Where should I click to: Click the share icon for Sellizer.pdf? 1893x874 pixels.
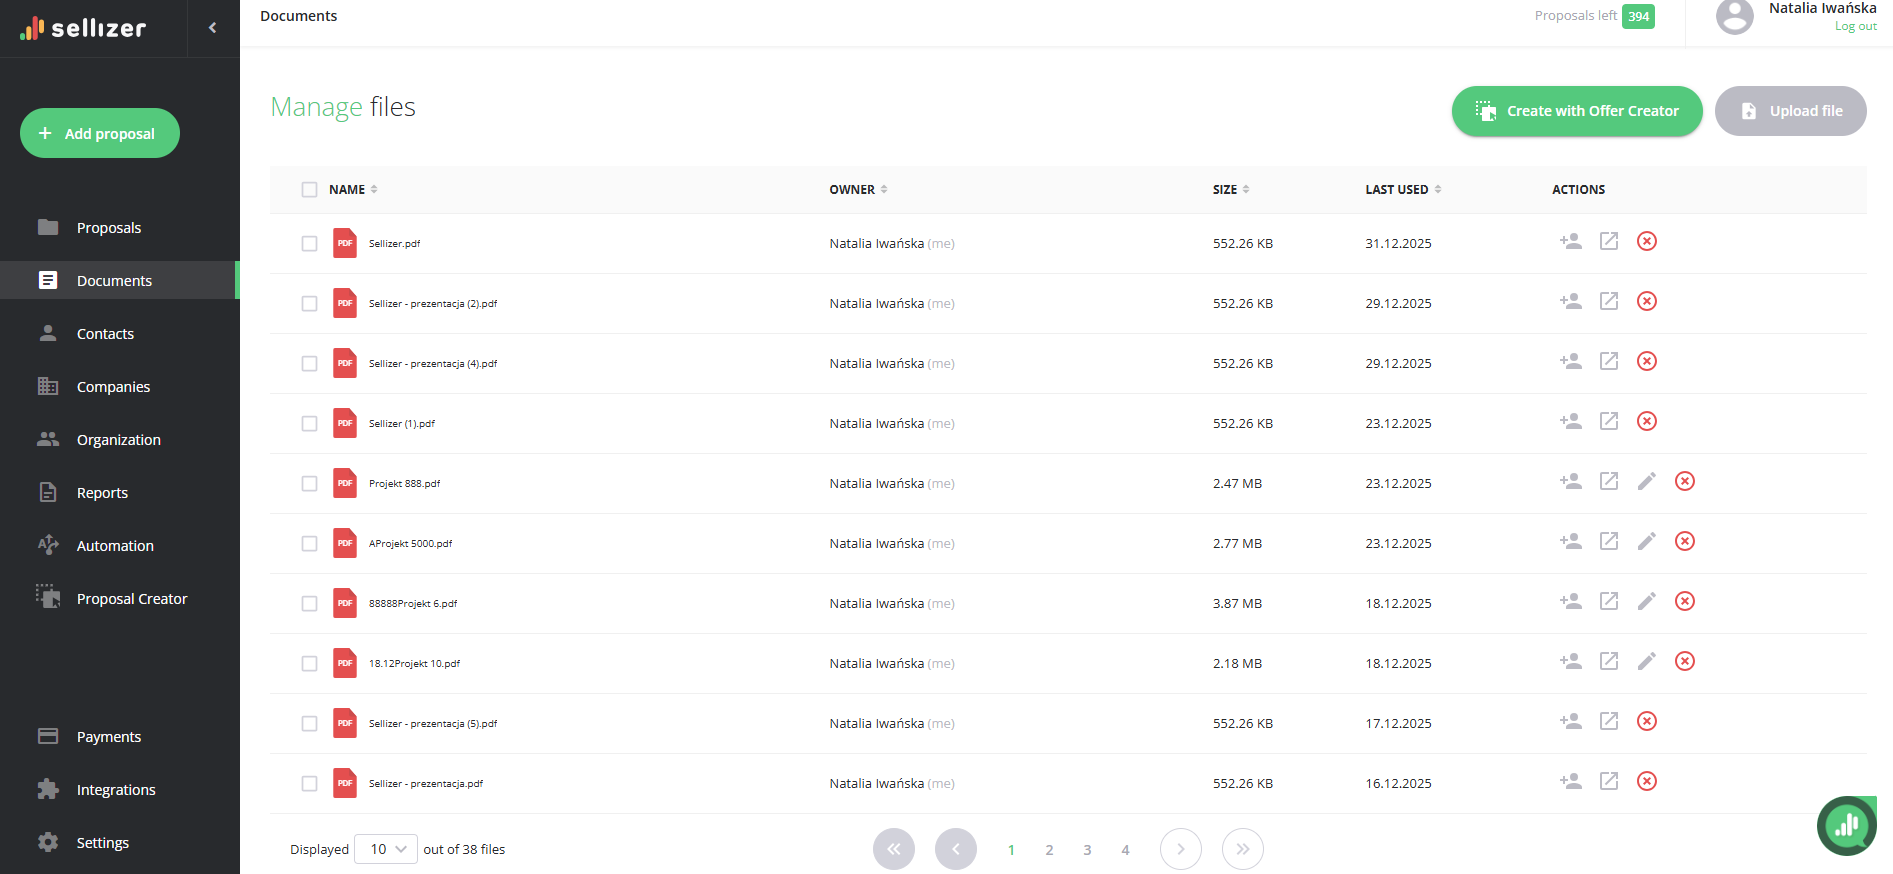pyautogui.click(x=1570, y=242)
